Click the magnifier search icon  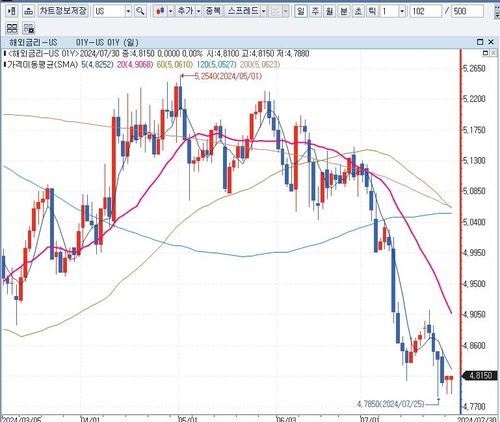point(140,11)
